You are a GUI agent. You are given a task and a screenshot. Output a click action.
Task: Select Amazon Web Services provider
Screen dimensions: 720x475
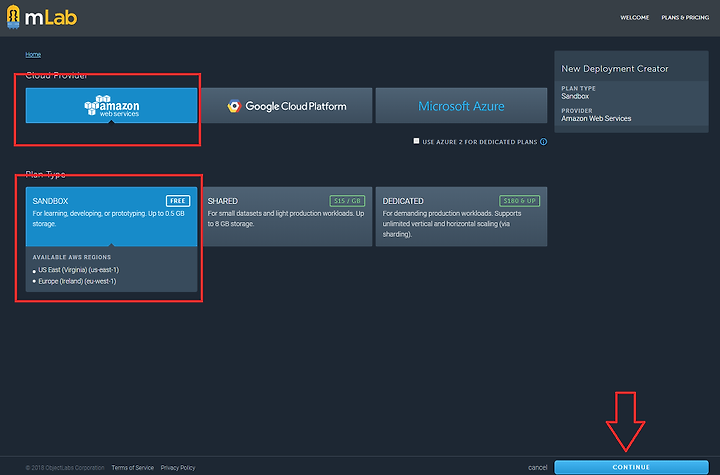tap(111, 106)
